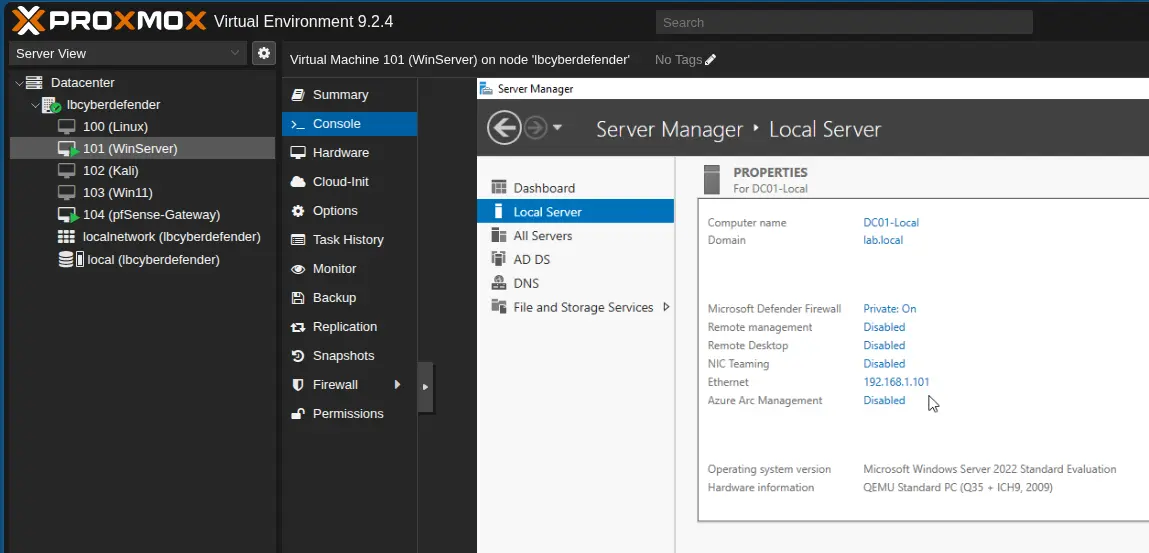Viewport: 1149px width, 553px height.
Task: Open the Hardware tab
Action: pos(350,152)
